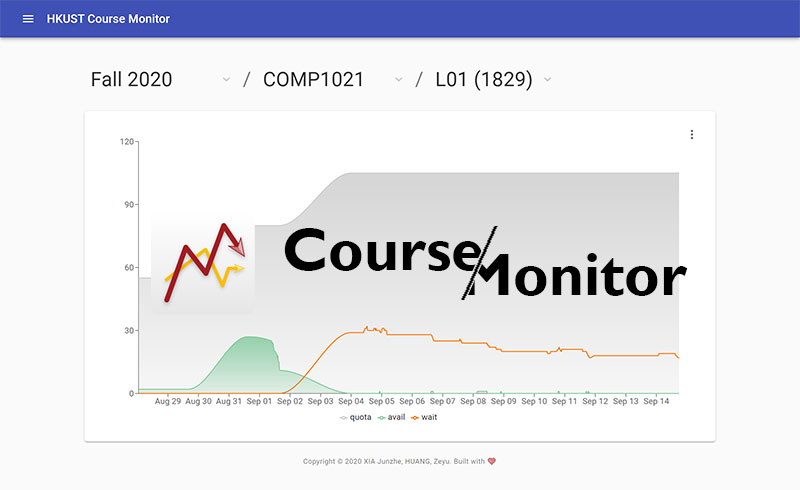The image size is (800, 490).
Task: Click the orange wait line peak near Sep 04
Action: tap(367, 328)
